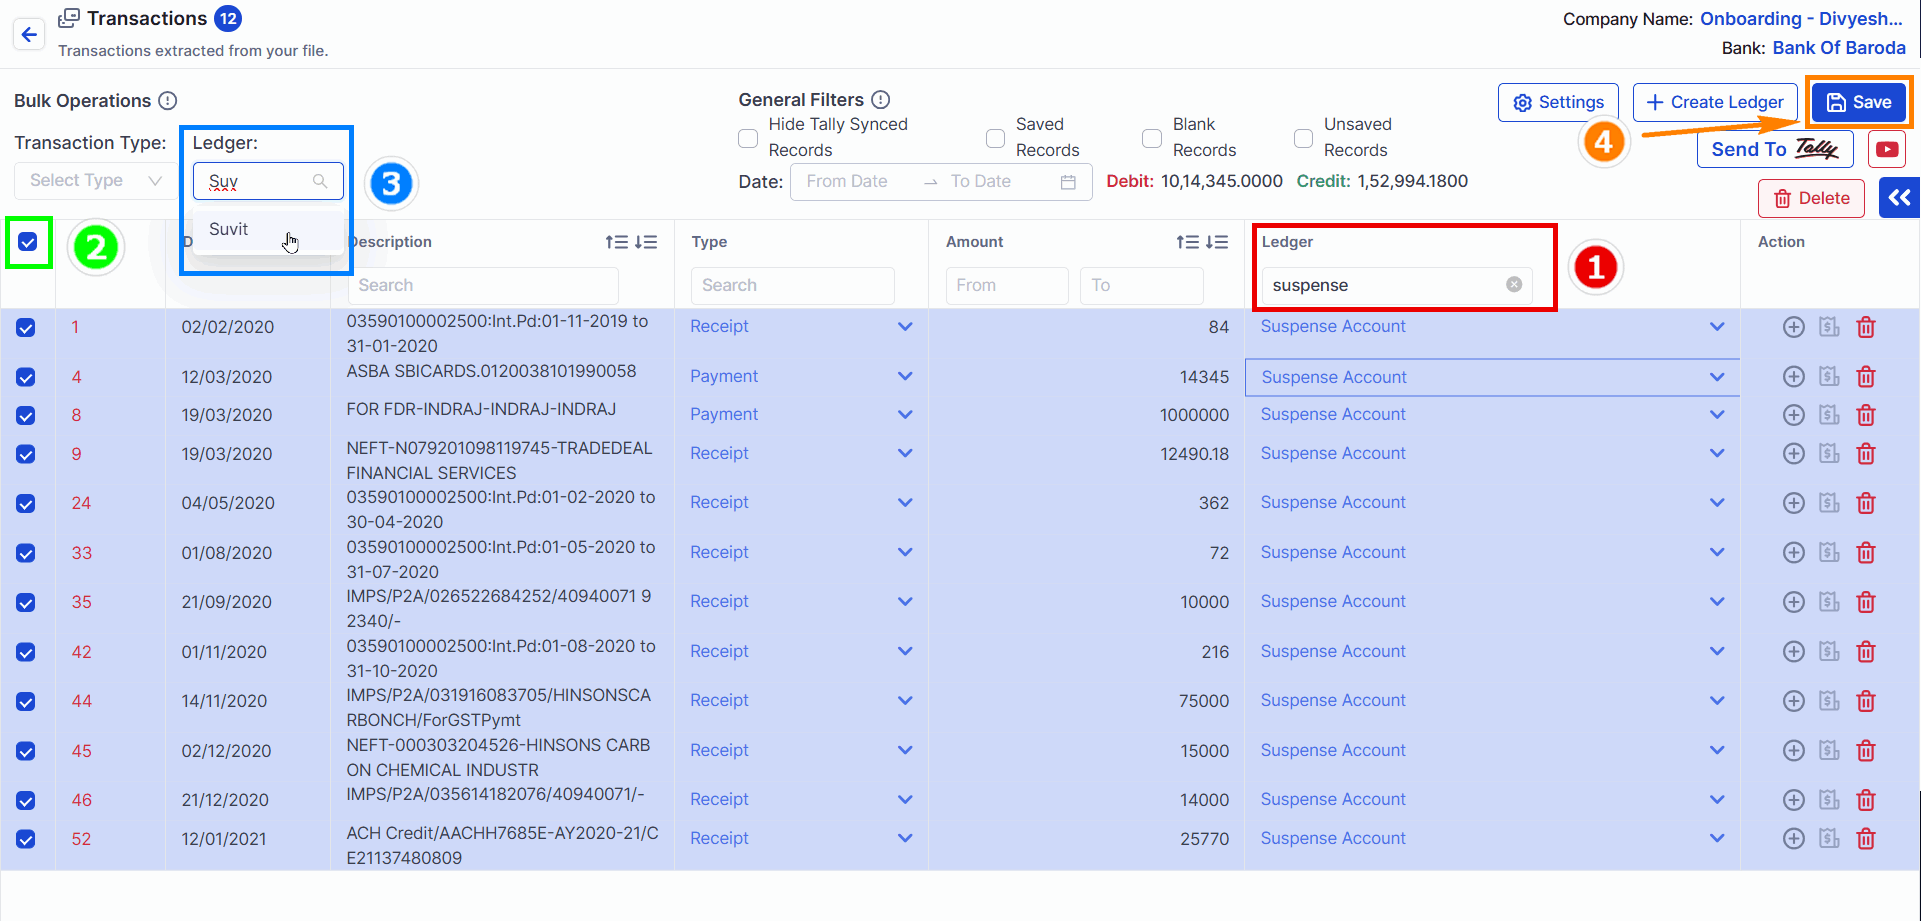Click the back arrow beside Transactions
The image size is (1921, 921).
point(29,35)
